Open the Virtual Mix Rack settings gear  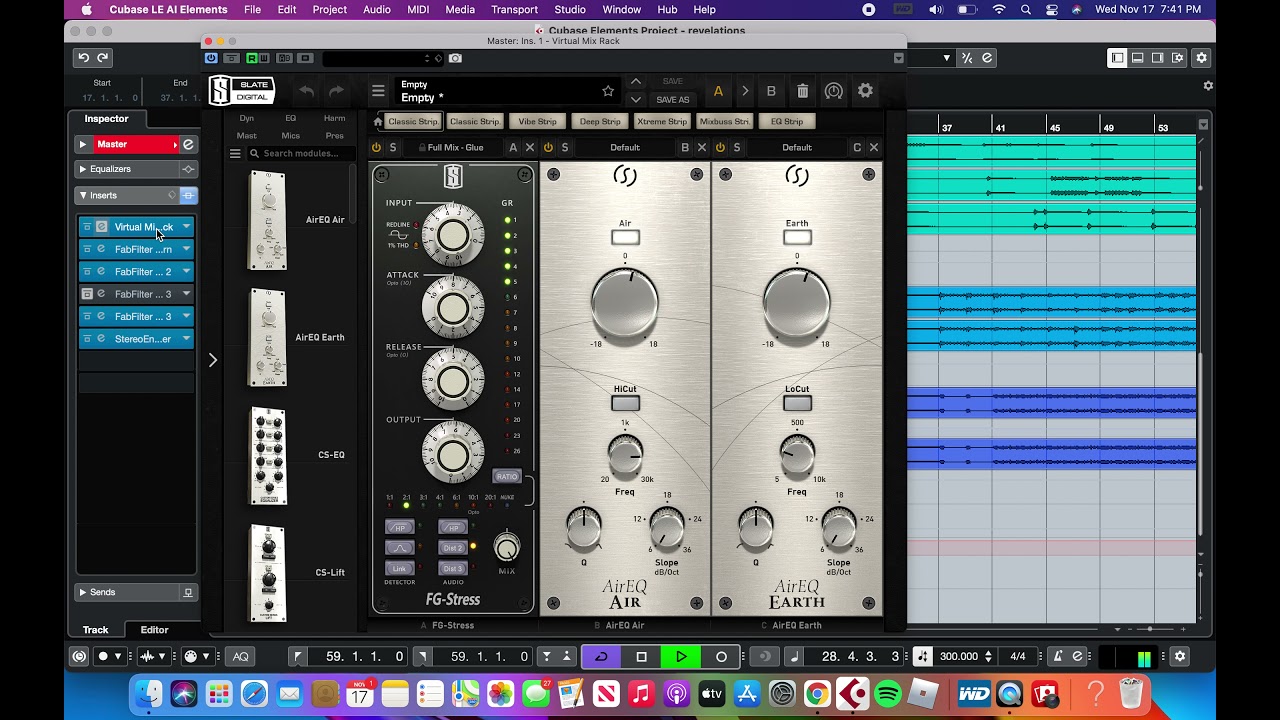point(866,91)
